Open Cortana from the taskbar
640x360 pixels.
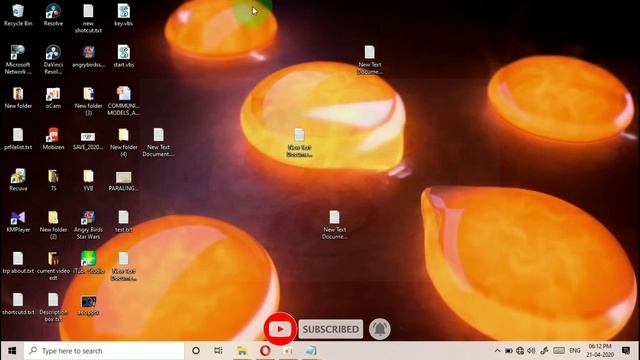tap(196, 351)
